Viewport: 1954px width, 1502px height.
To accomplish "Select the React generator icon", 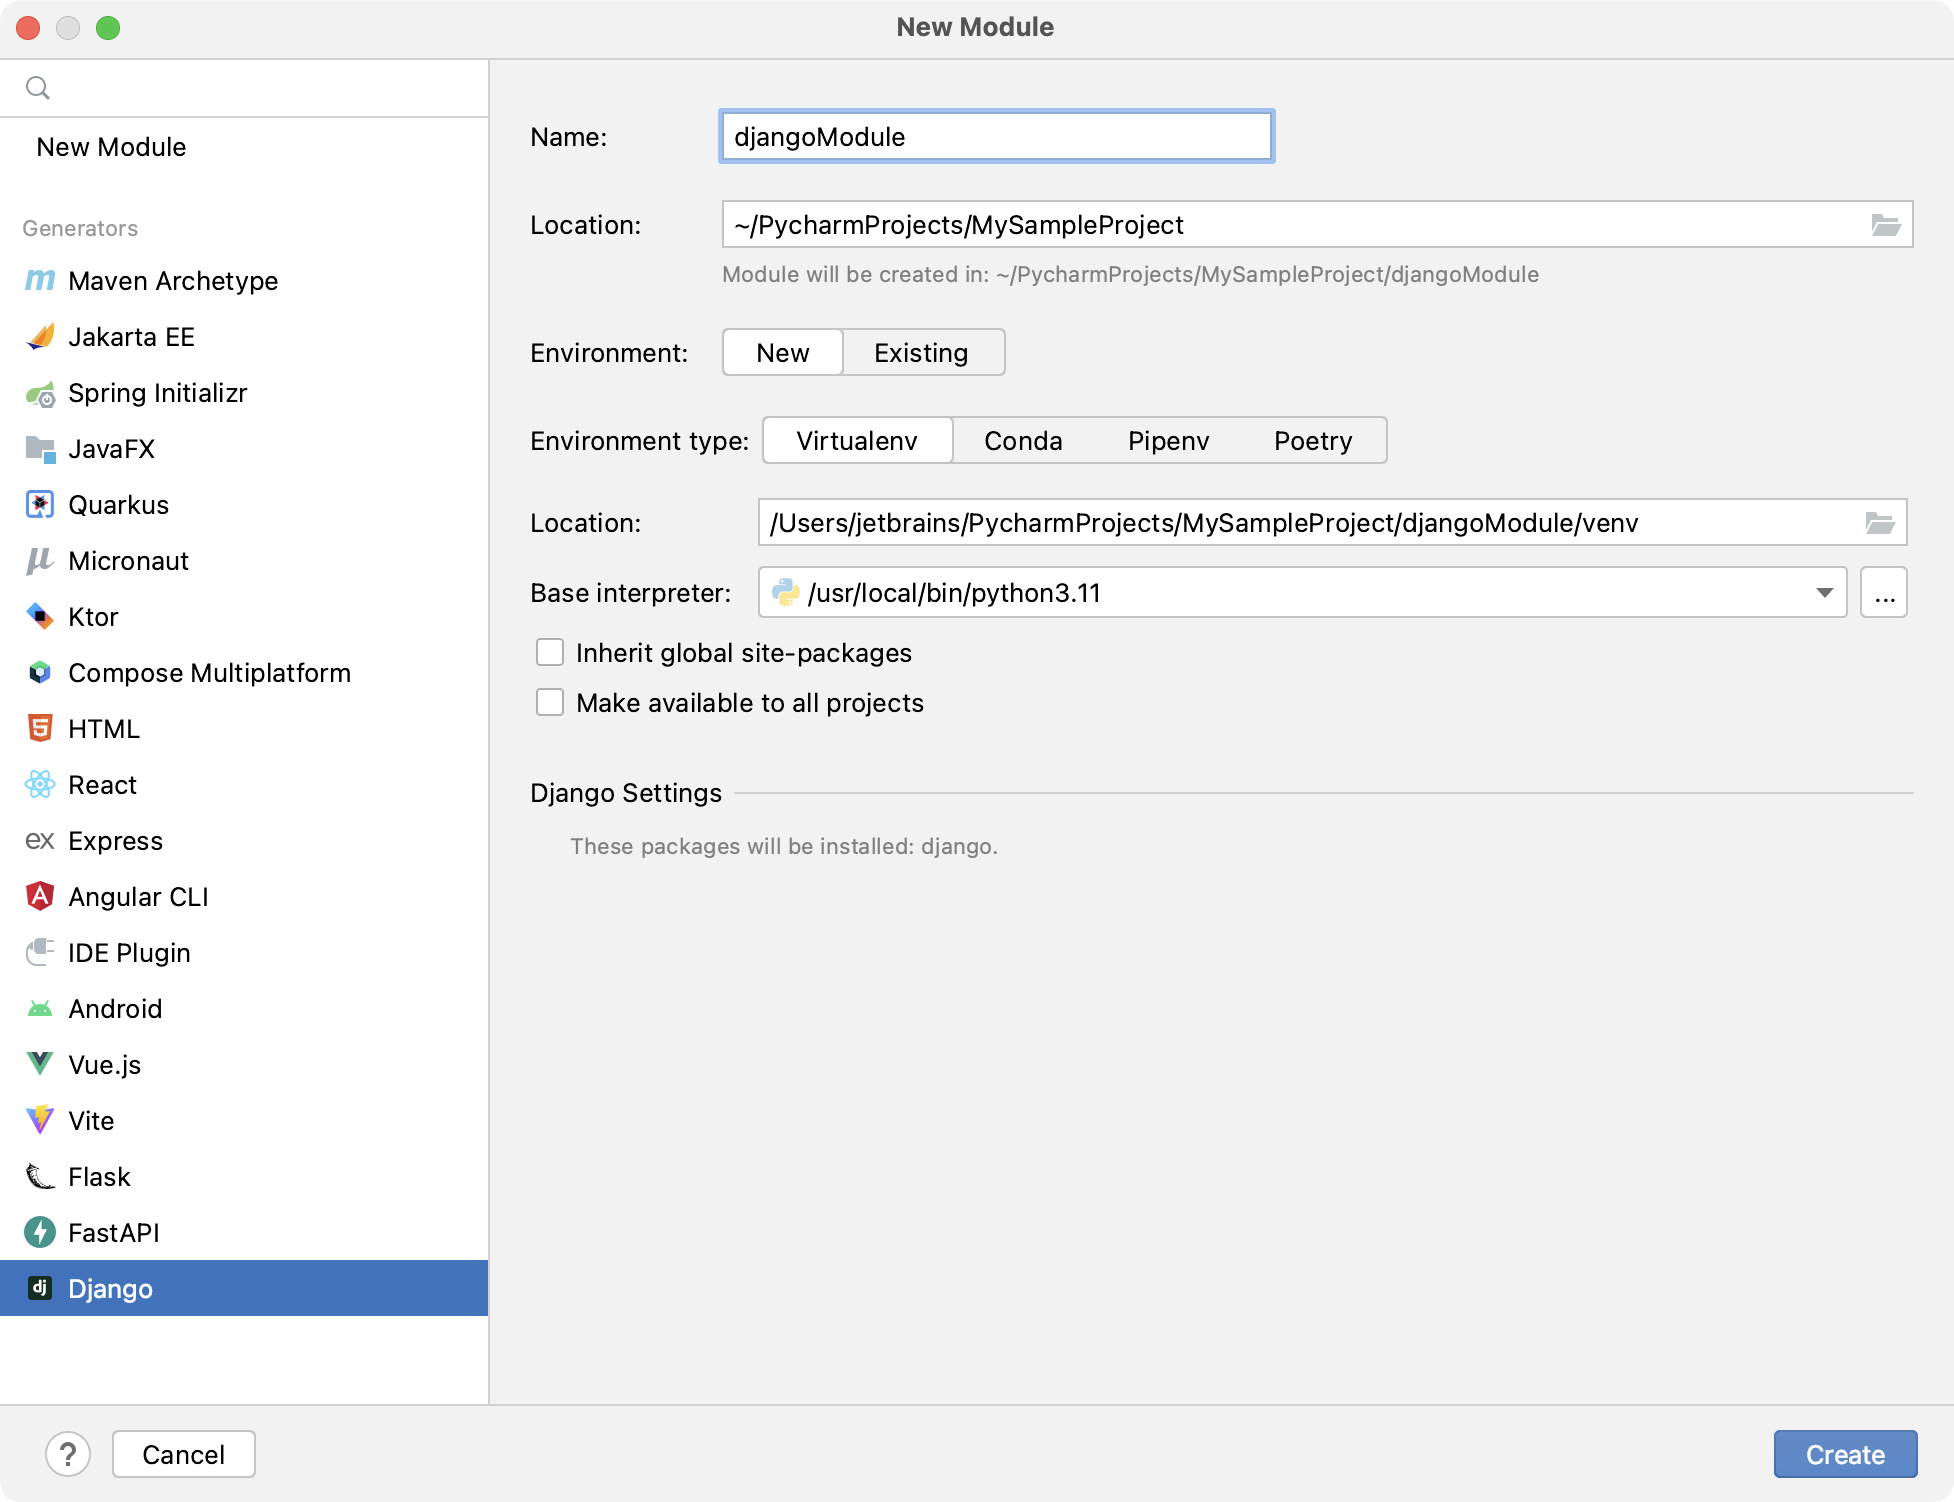I will click(x=40, y=785).
